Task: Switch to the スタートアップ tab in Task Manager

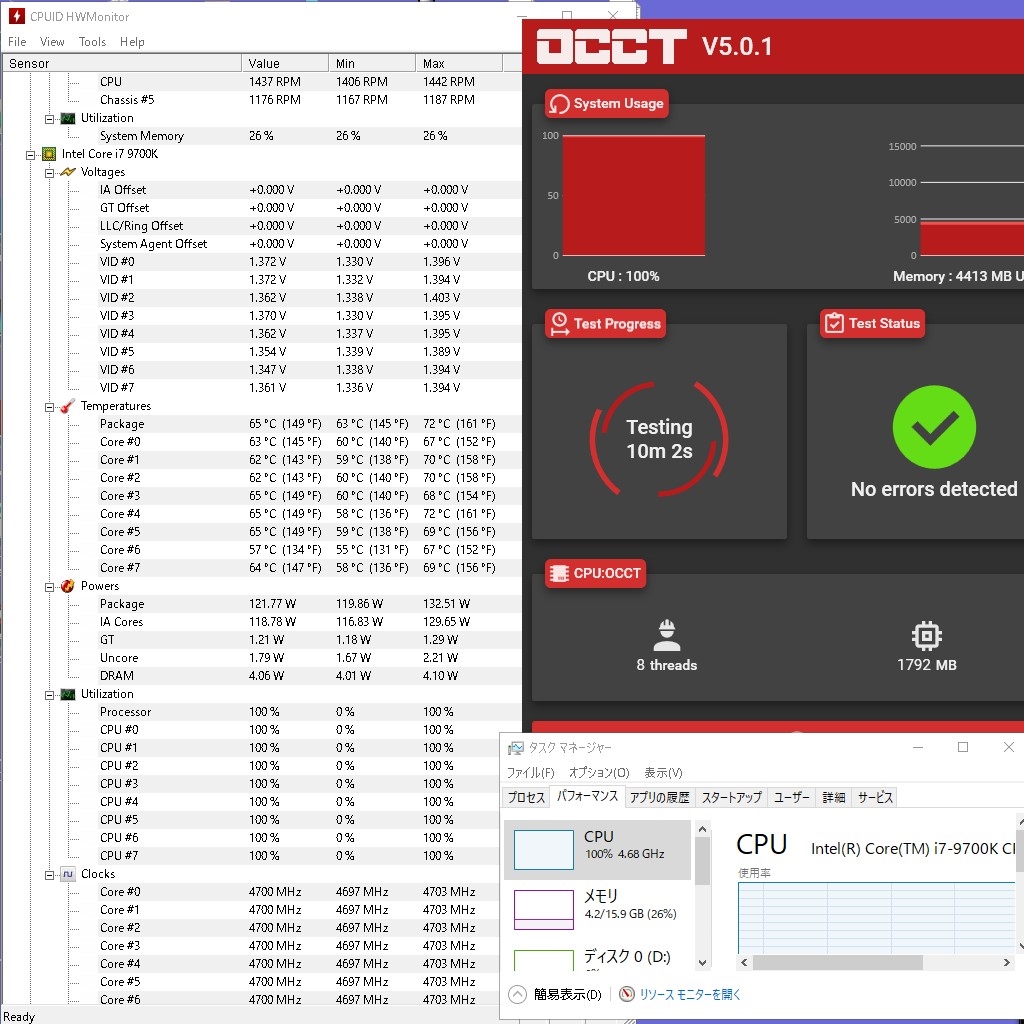Action: [731, 797]
